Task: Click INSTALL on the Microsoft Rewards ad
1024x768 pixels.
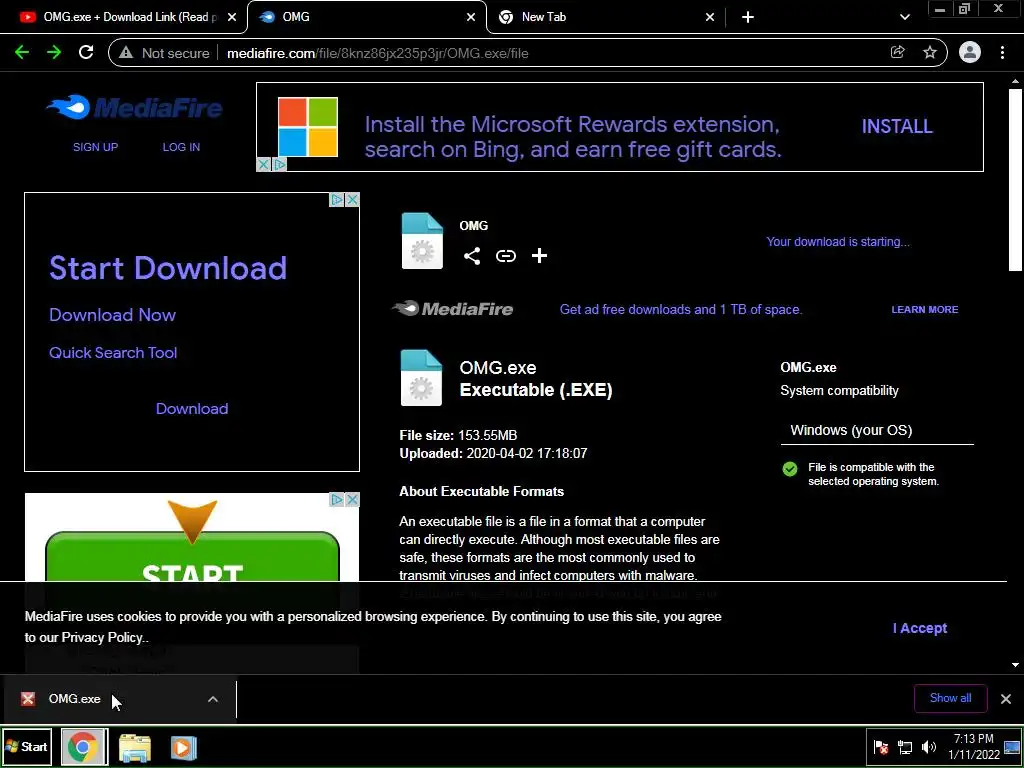Action: tap(897, 127)
